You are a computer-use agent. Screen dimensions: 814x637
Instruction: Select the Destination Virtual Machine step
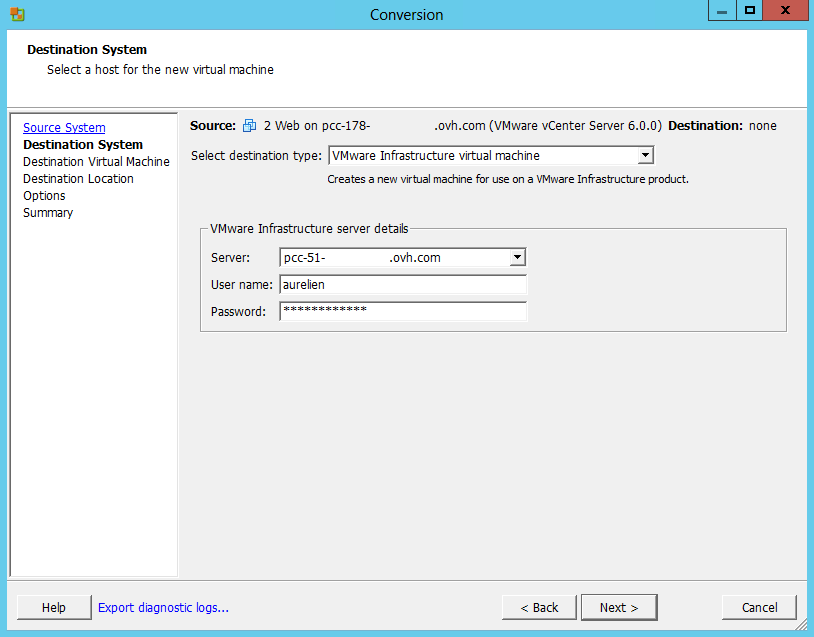[x=96, y=162]
